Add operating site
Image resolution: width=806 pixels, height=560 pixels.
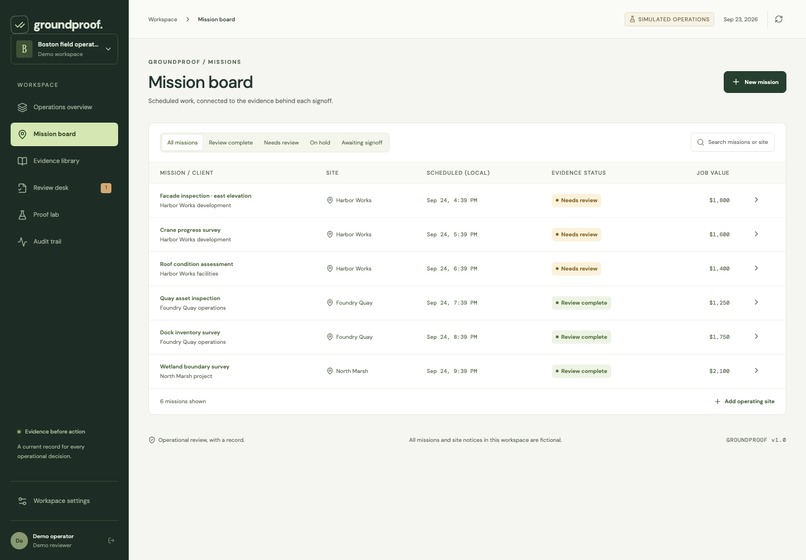pos(744,401)
